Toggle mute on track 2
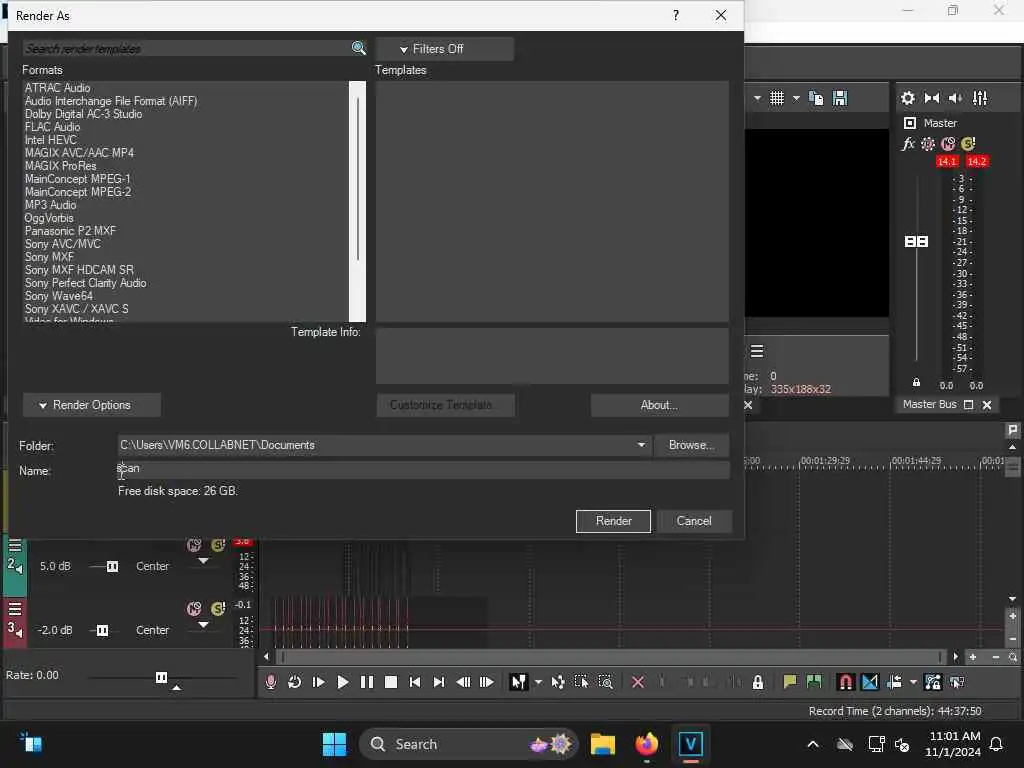1024x768 pixels. click(194, 545)
